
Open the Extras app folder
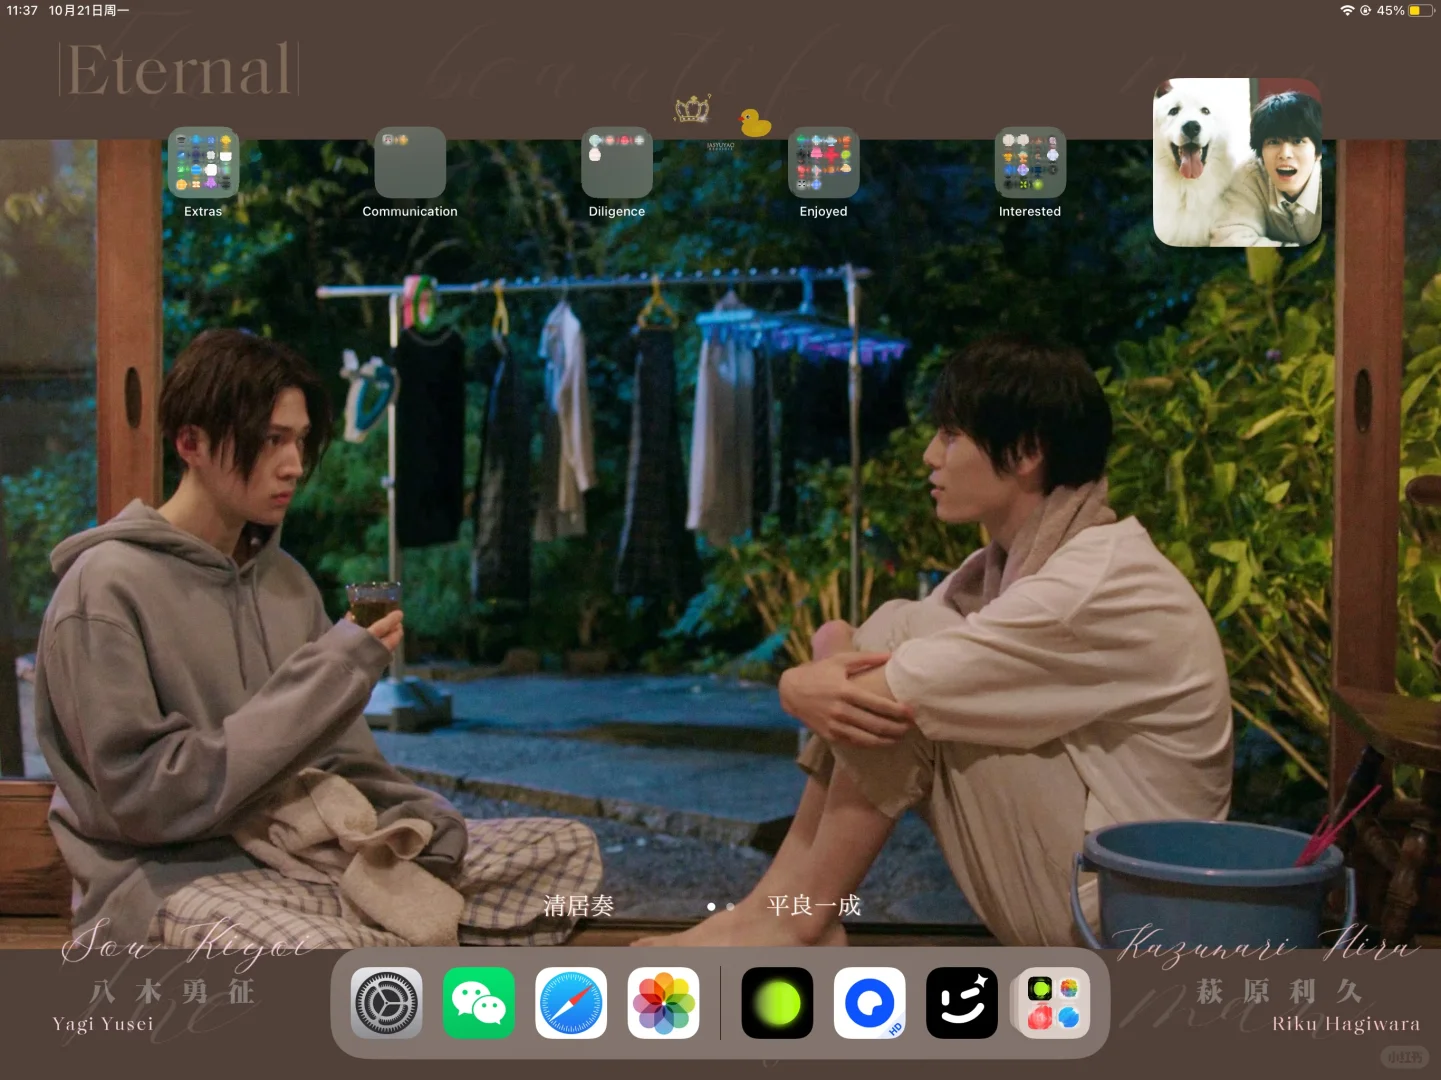pos(203,162)
